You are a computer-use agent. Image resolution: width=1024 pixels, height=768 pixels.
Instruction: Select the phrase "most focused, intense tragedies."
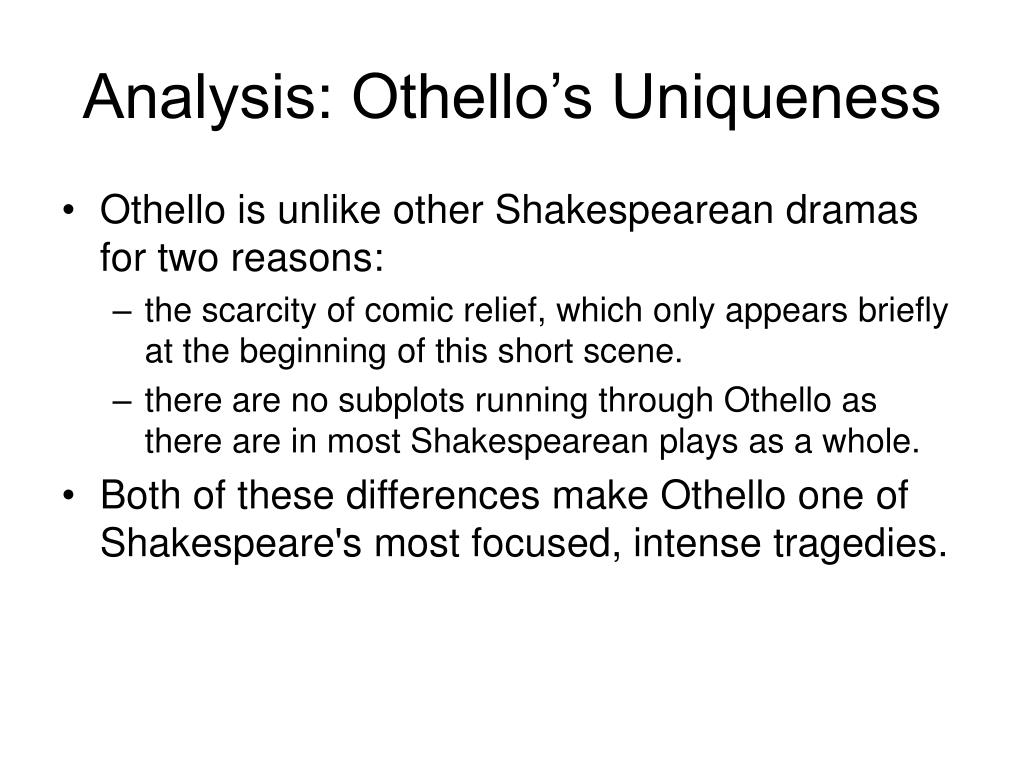[660, 543]
